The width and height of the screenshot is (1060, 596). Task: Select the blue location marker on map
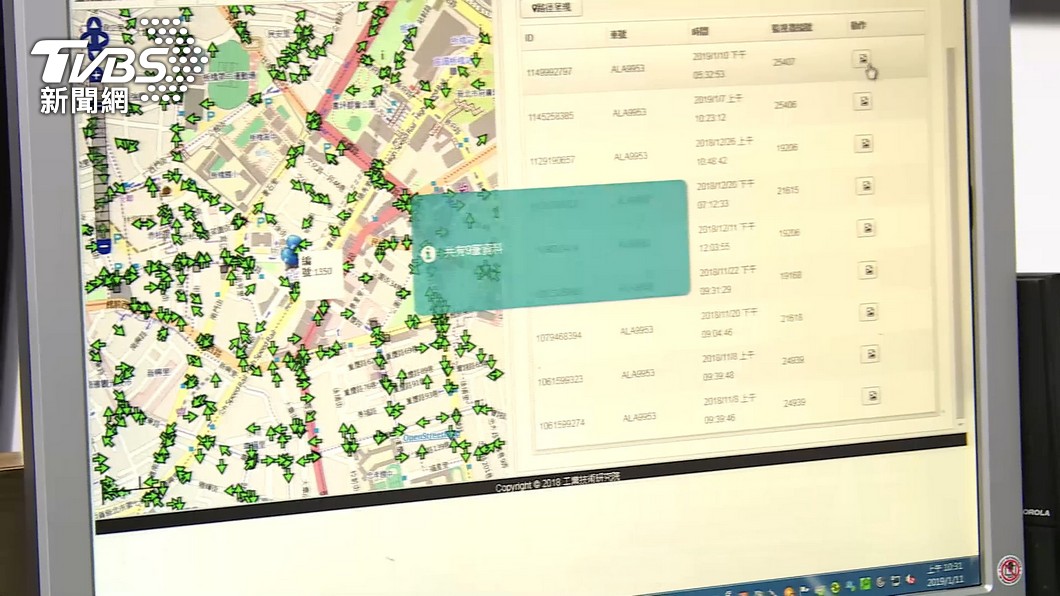291,251
